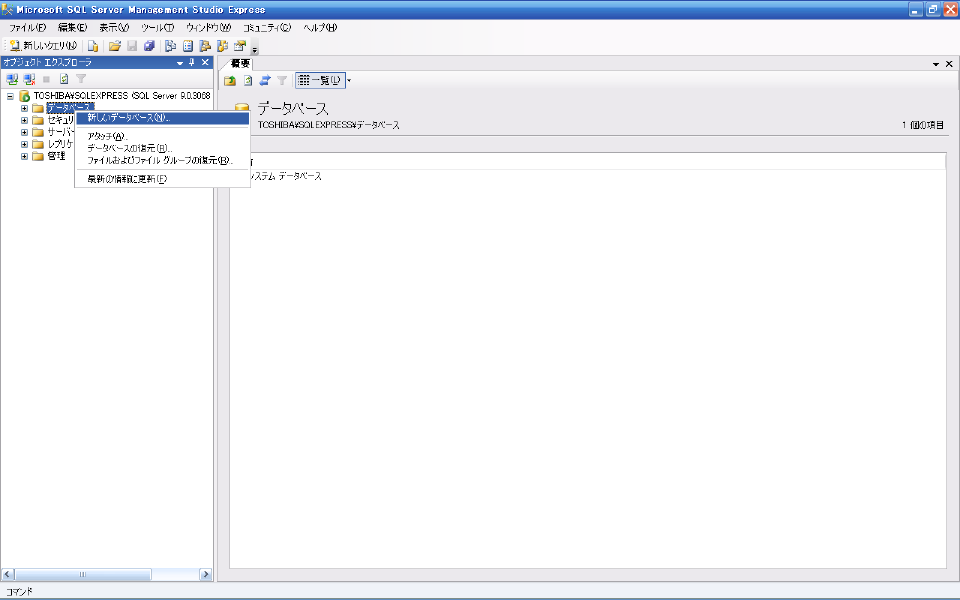Click the Refresh icon in 概要 toolbar

248,80
